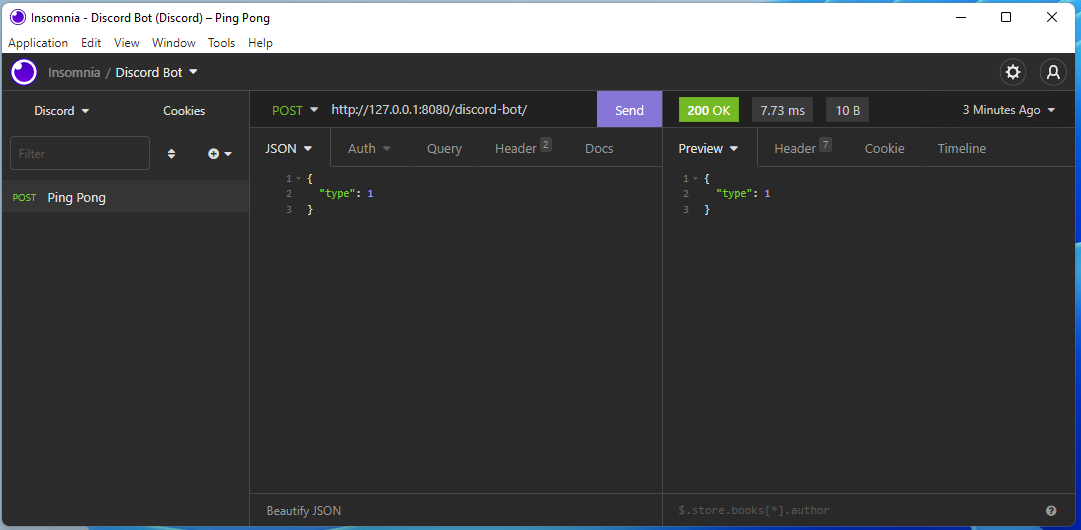Open the Preview mode dropdown
Screen dimensions: 1081x530
[x=709, y=148]
